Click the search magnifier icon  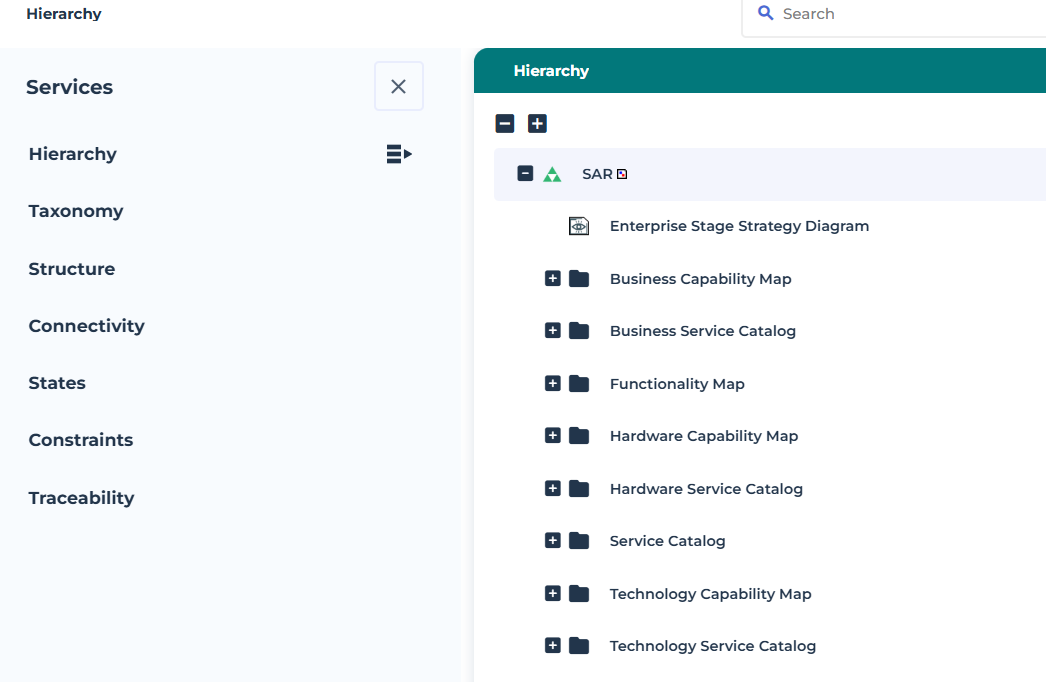pos(766,14)
